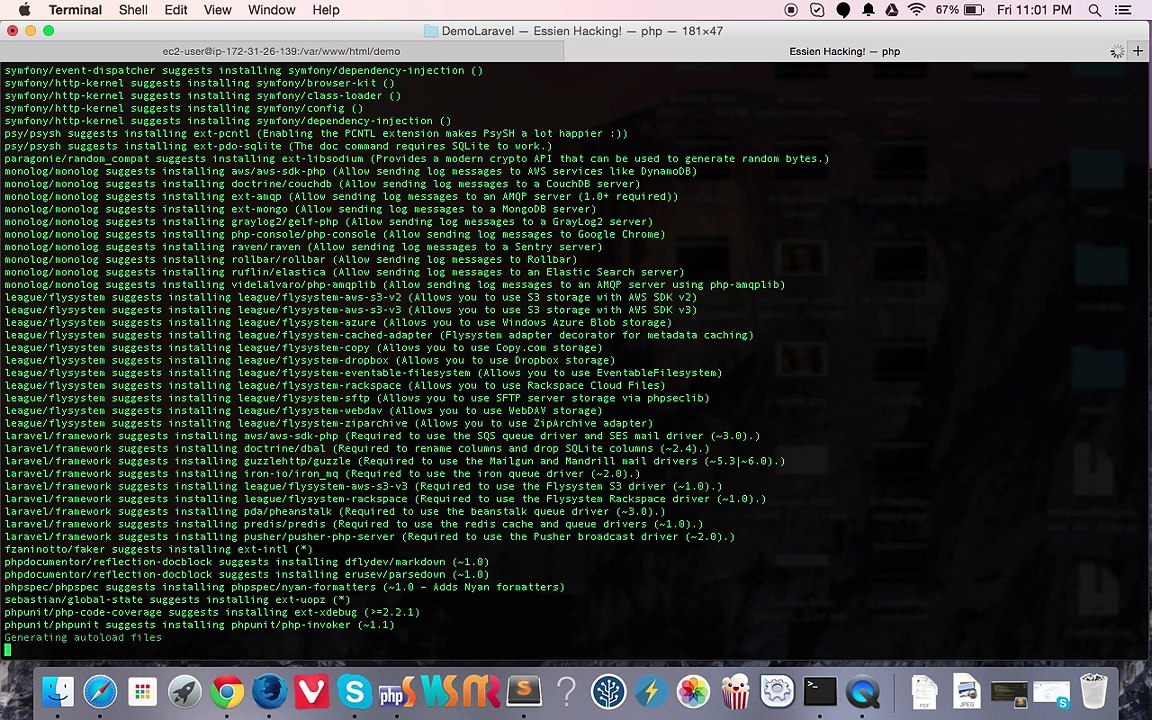Open the battery 67% status menu

point(960,10)
